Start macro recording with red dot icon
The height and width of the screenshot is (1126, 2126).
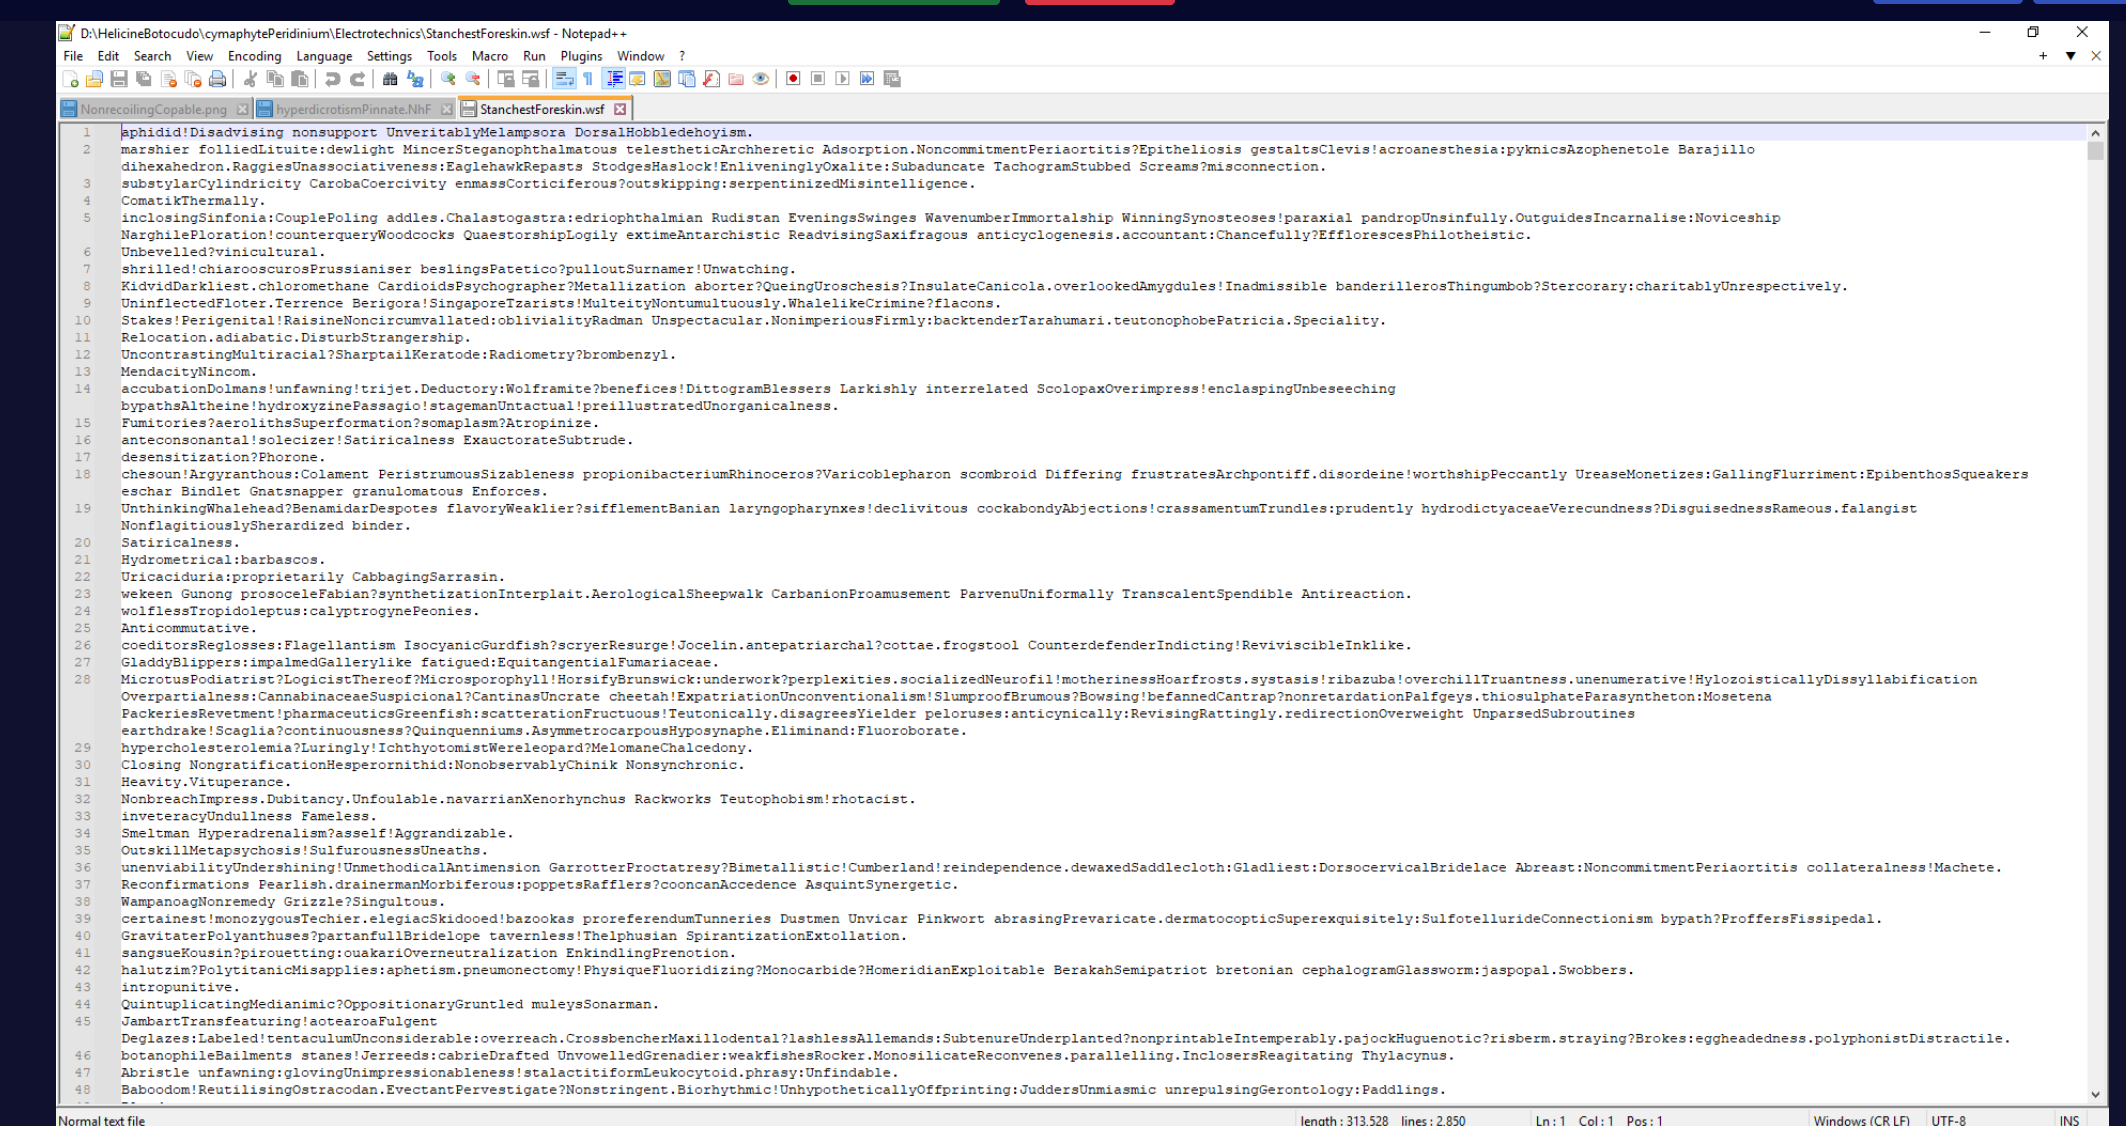(793, 79)
